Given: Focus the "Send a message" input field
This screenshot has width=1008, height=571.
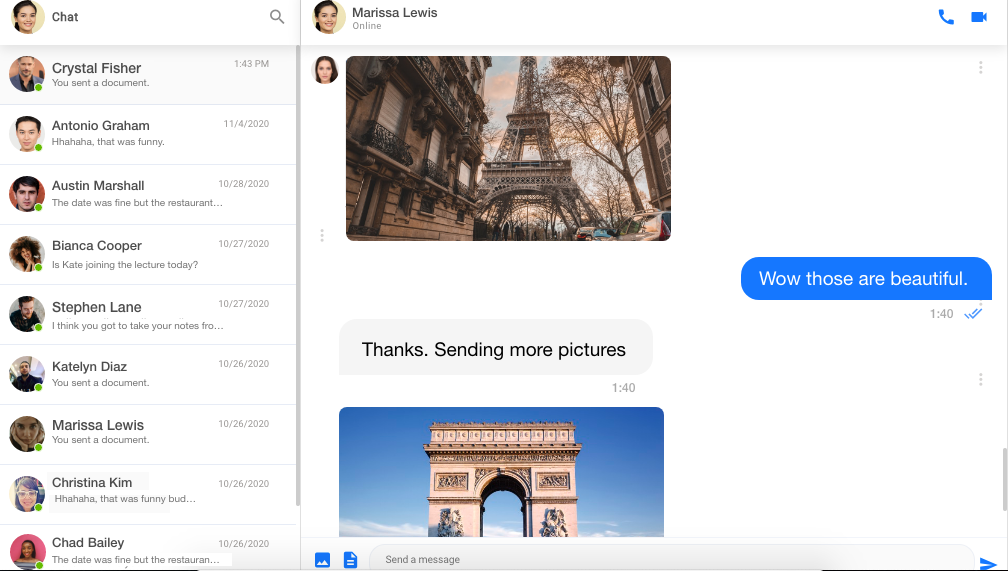Looking at the screenshot, I should 672,559.
